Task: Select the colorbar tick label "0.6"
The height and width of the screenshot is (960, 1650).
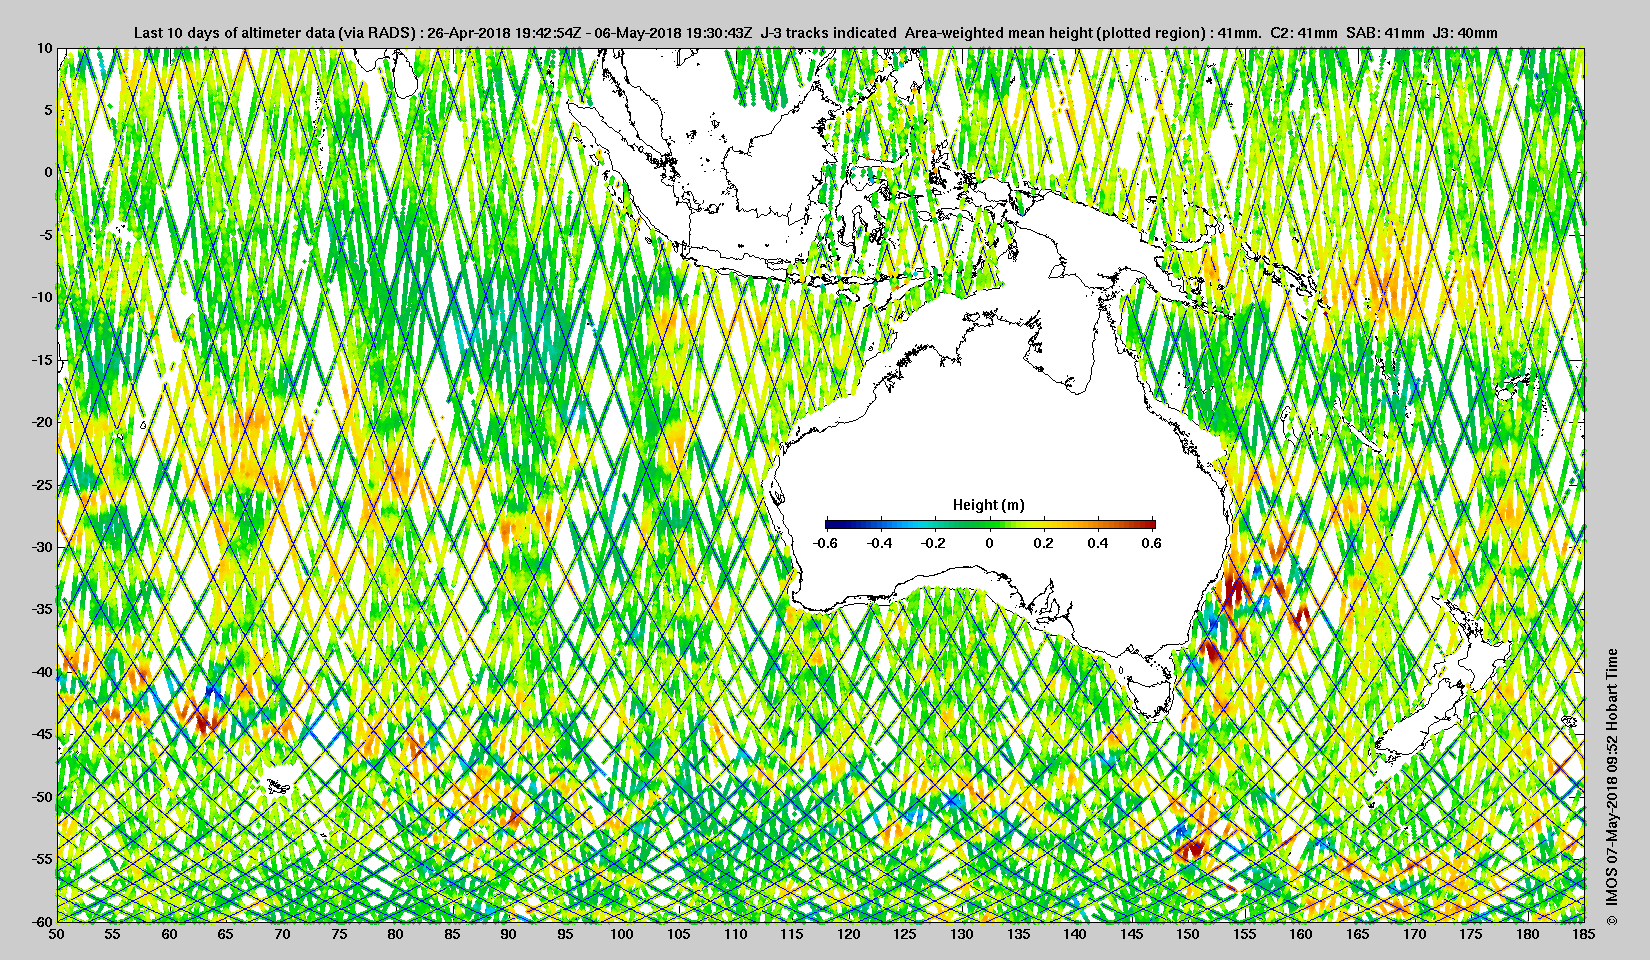Action: (1152, 543)
